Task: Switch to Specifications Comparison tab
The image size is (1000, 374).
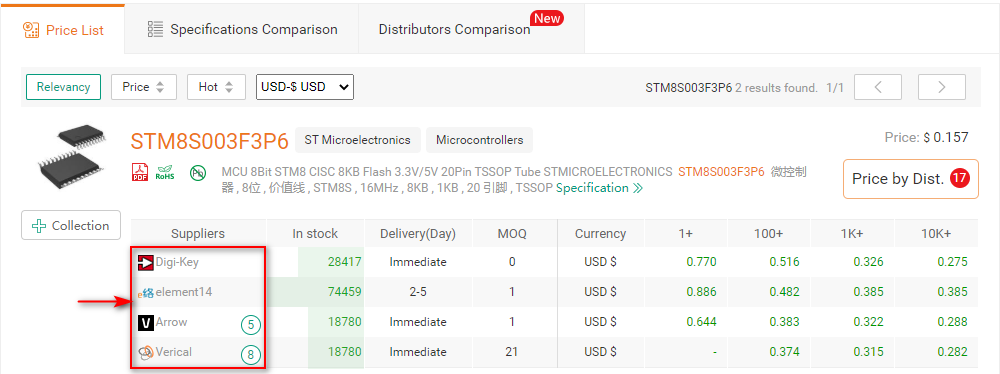Action: (x=242, y=29)
